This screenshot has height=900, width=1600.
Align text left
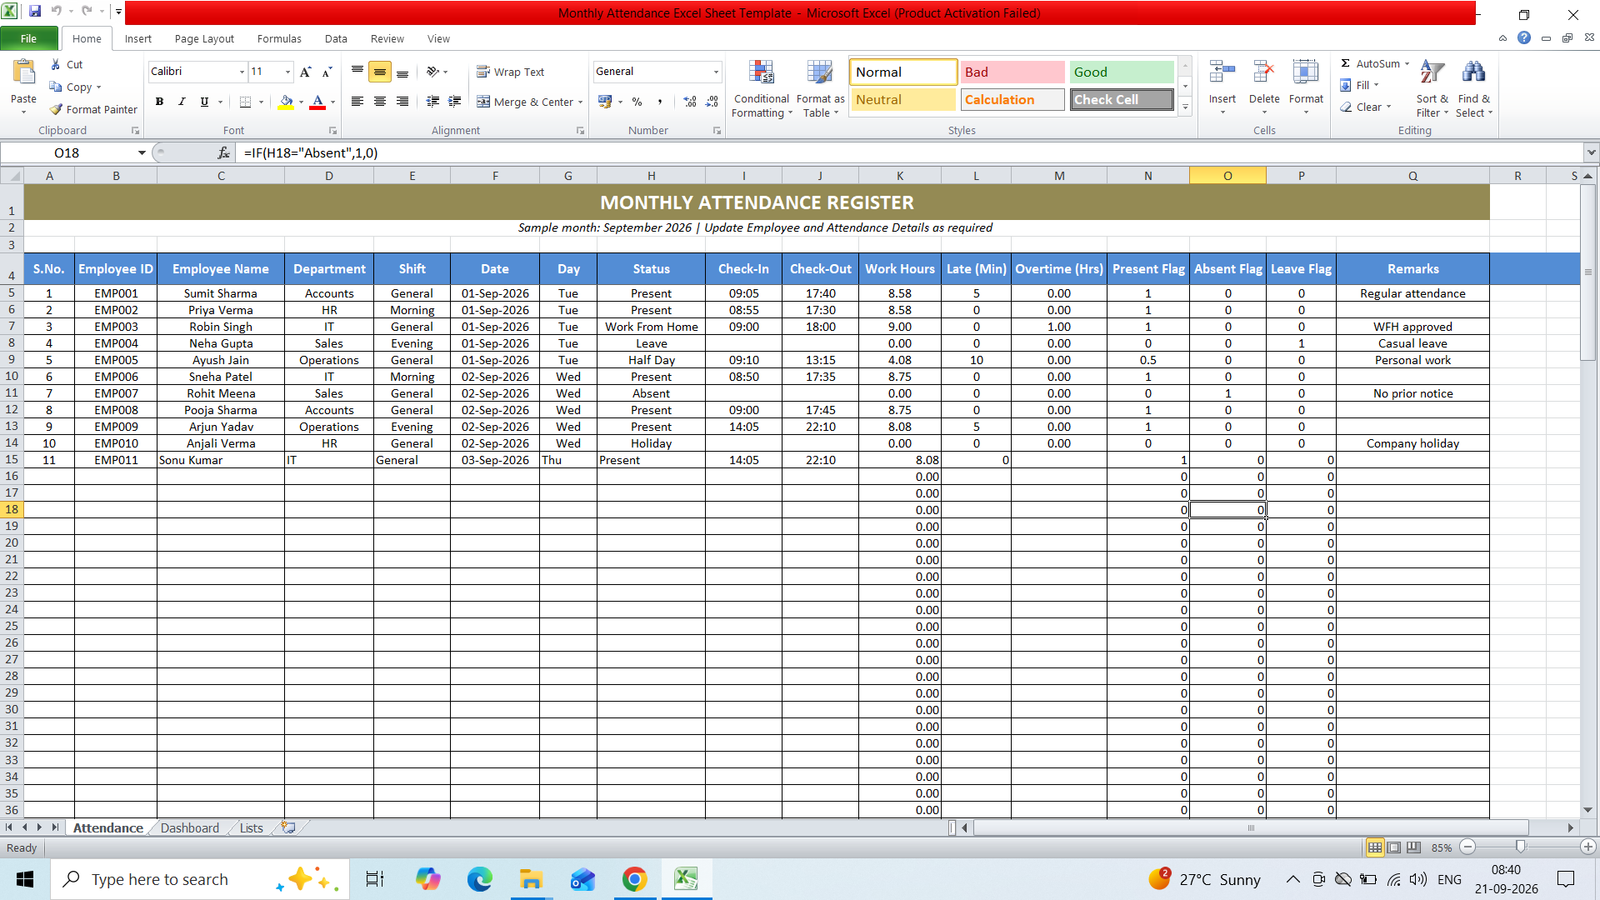pos(357,101)
